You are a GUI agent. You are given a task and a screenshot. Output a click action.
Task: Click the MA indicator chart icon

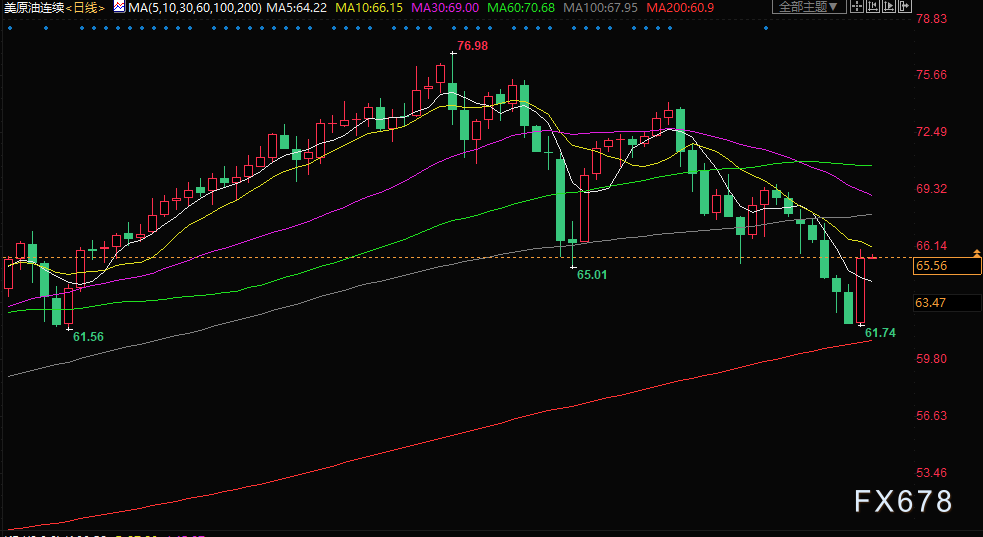pos(119,7)
